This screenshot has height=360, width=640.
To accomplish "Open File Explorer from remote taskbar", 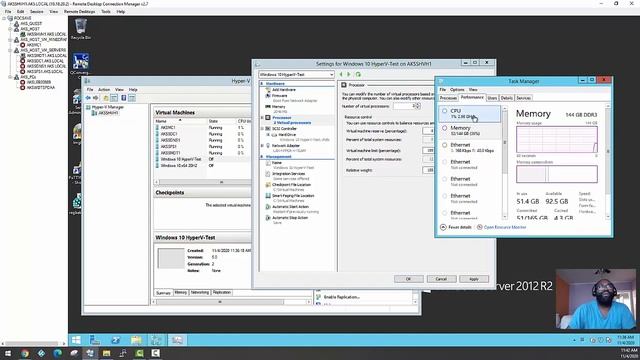I will 136,340.
